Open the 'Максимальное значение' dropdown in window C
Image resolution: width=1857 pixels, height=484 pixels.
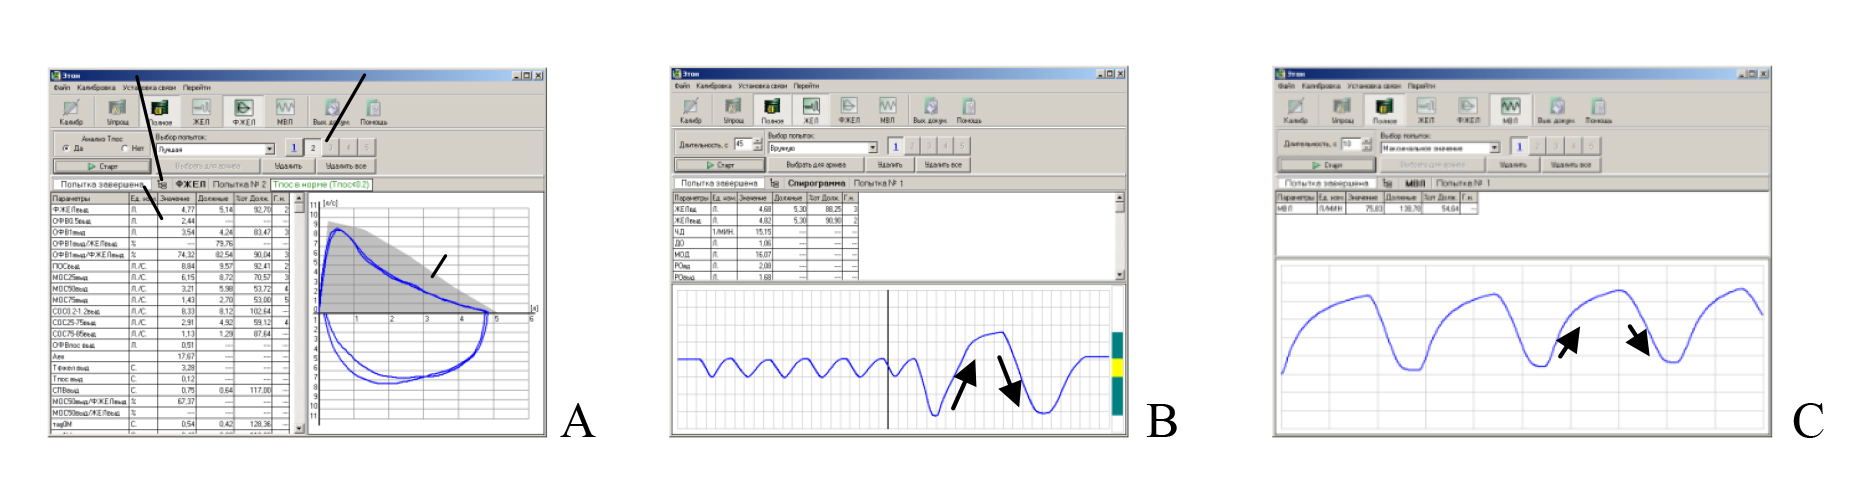(1494, 148)
